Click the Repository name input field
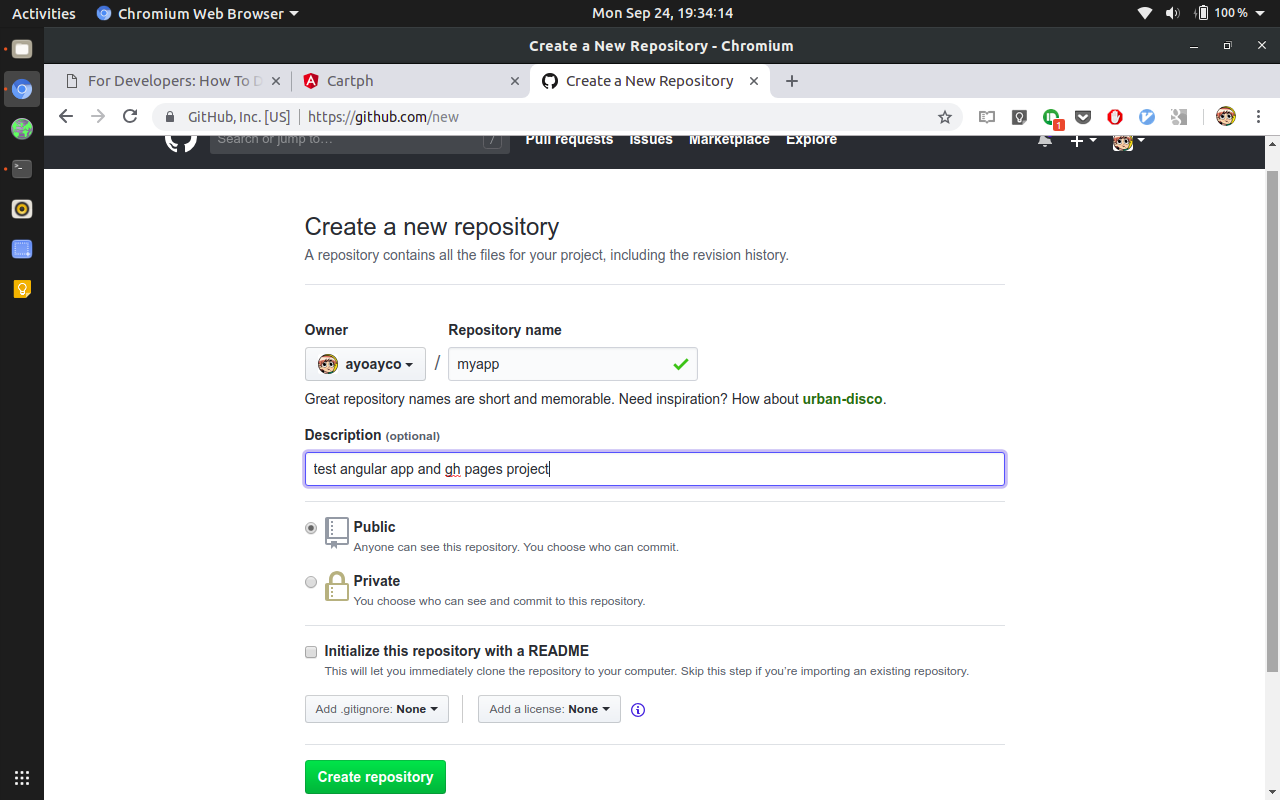 click(x=560, y=364)
